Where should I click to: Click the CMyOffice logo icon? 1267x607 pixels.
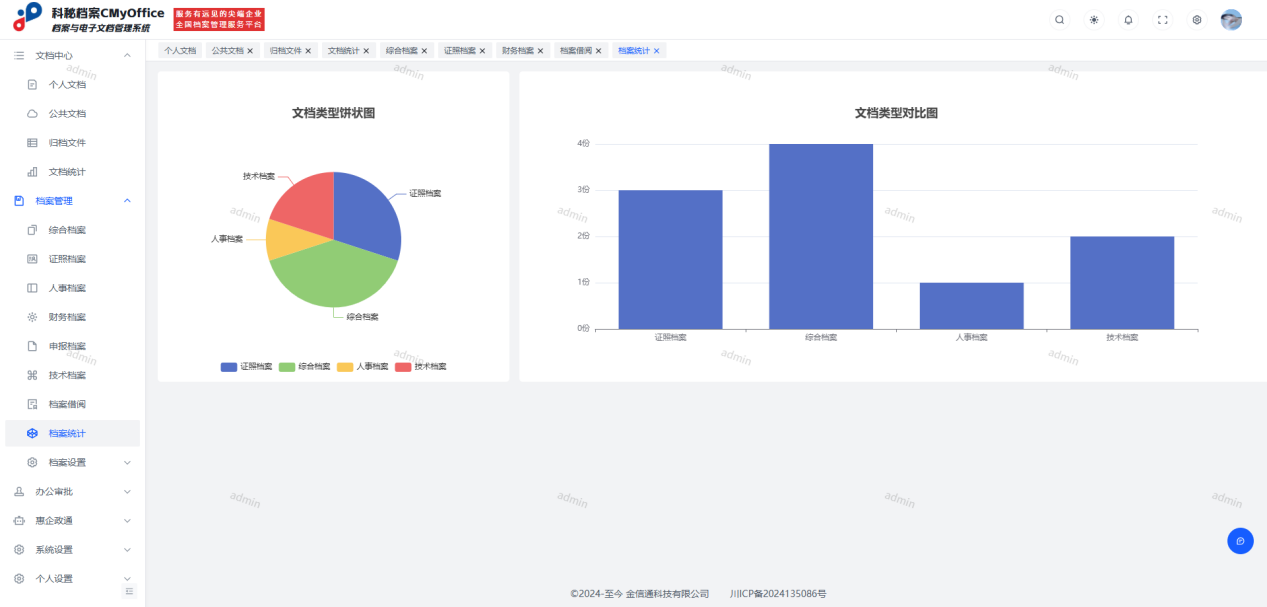(27, 17)
